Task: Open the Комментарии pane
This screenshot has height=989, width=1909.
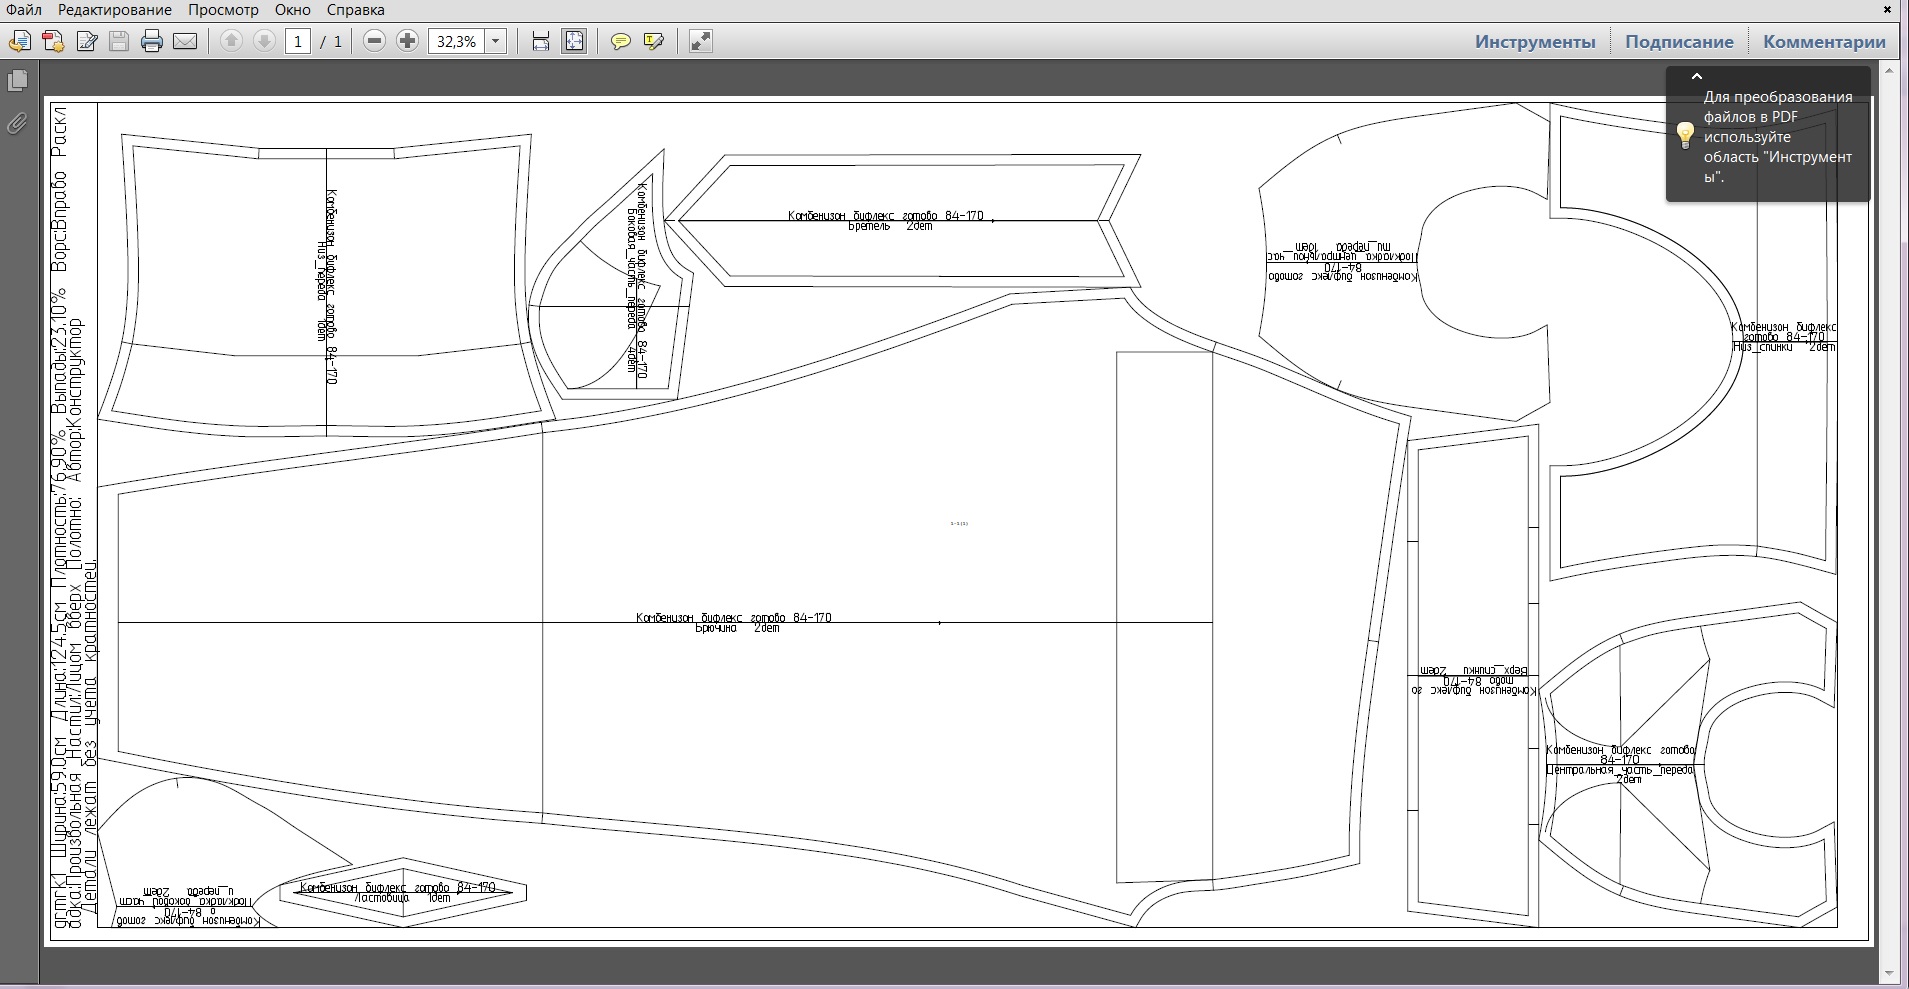Action: coord(1824,42)
